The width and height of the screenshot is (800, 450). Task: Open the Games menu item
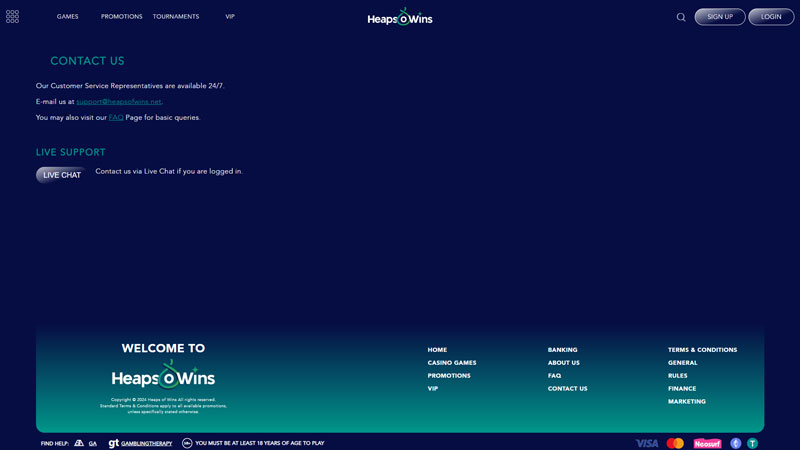(x=68, y=17)
